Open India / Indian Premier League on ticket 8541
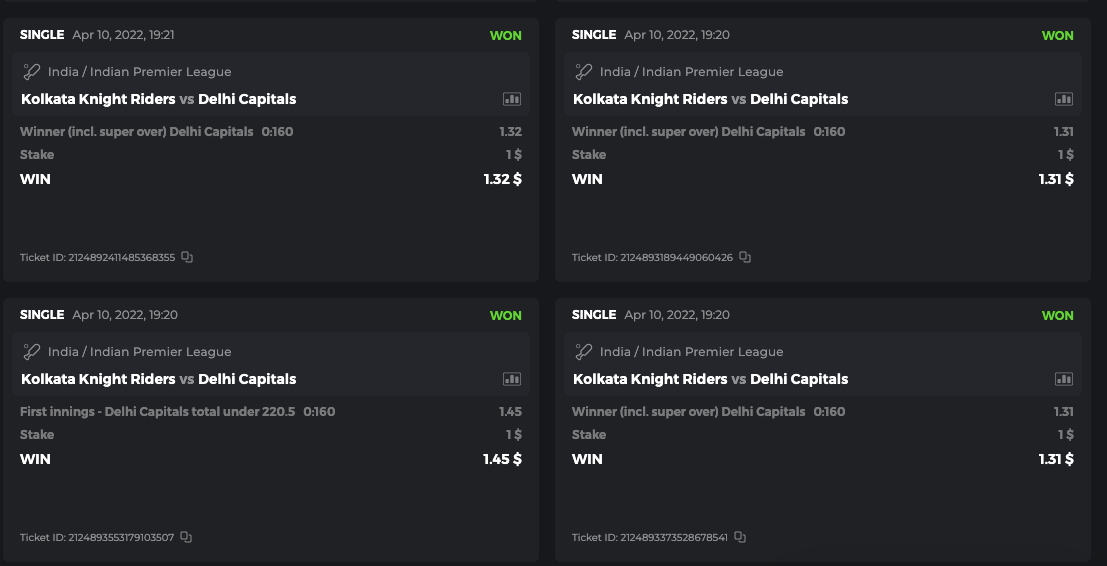The width and height of the screenshot is (1107, 566). pyautogui.click(x=691, y=352)
